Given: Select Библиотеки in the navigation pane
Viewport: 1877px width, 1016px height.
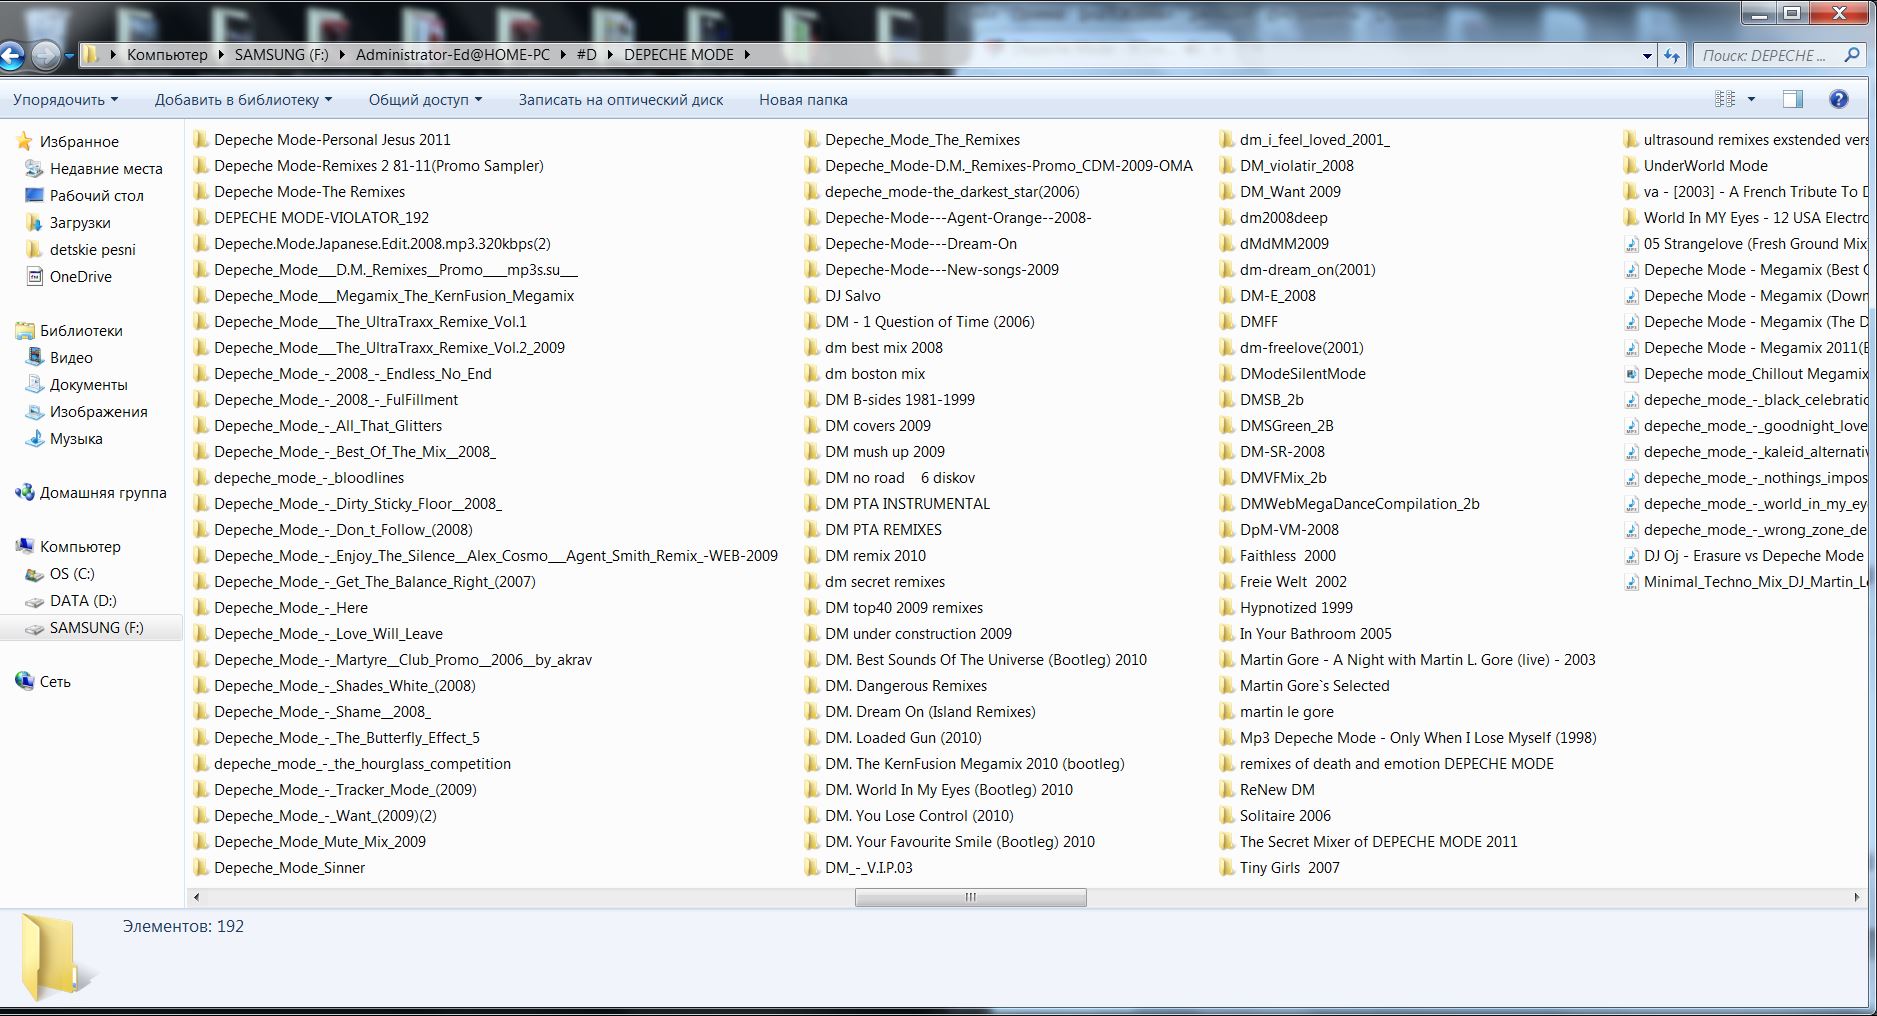Looking at the screenshot, I should [81, 331].
